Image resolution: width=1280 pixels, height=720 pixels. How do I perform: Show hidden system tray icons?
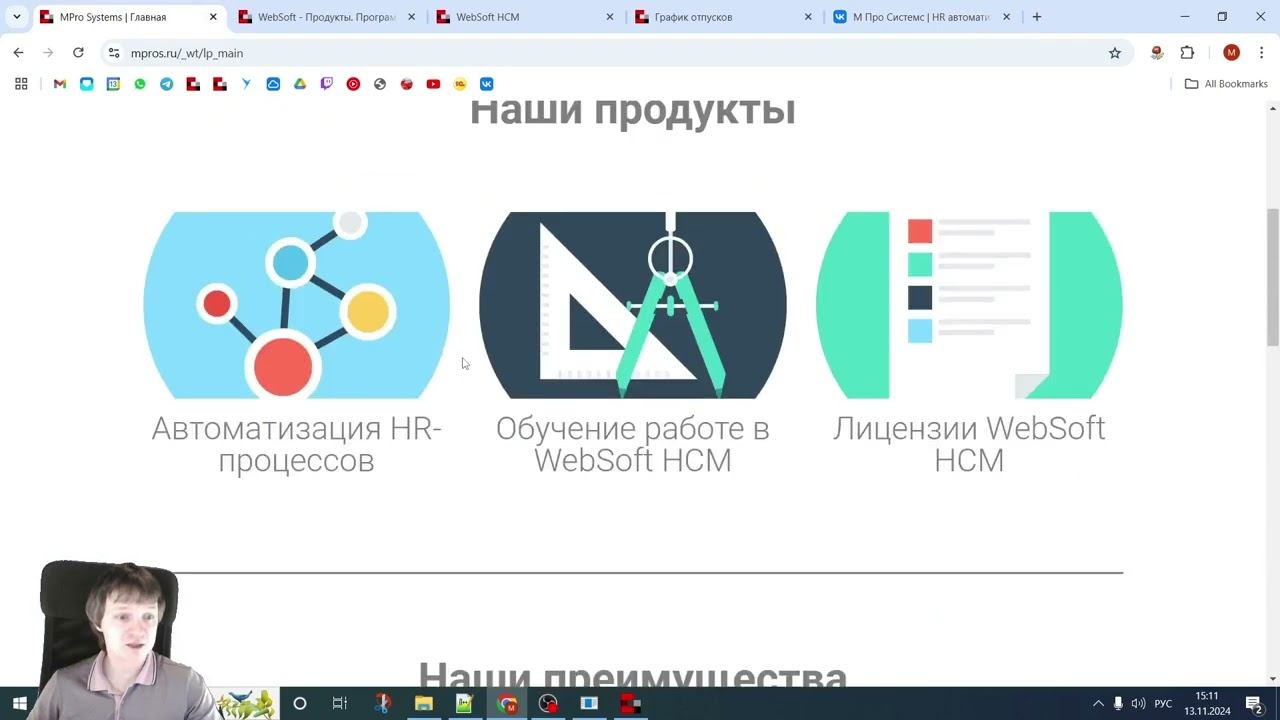point(1098,703)
